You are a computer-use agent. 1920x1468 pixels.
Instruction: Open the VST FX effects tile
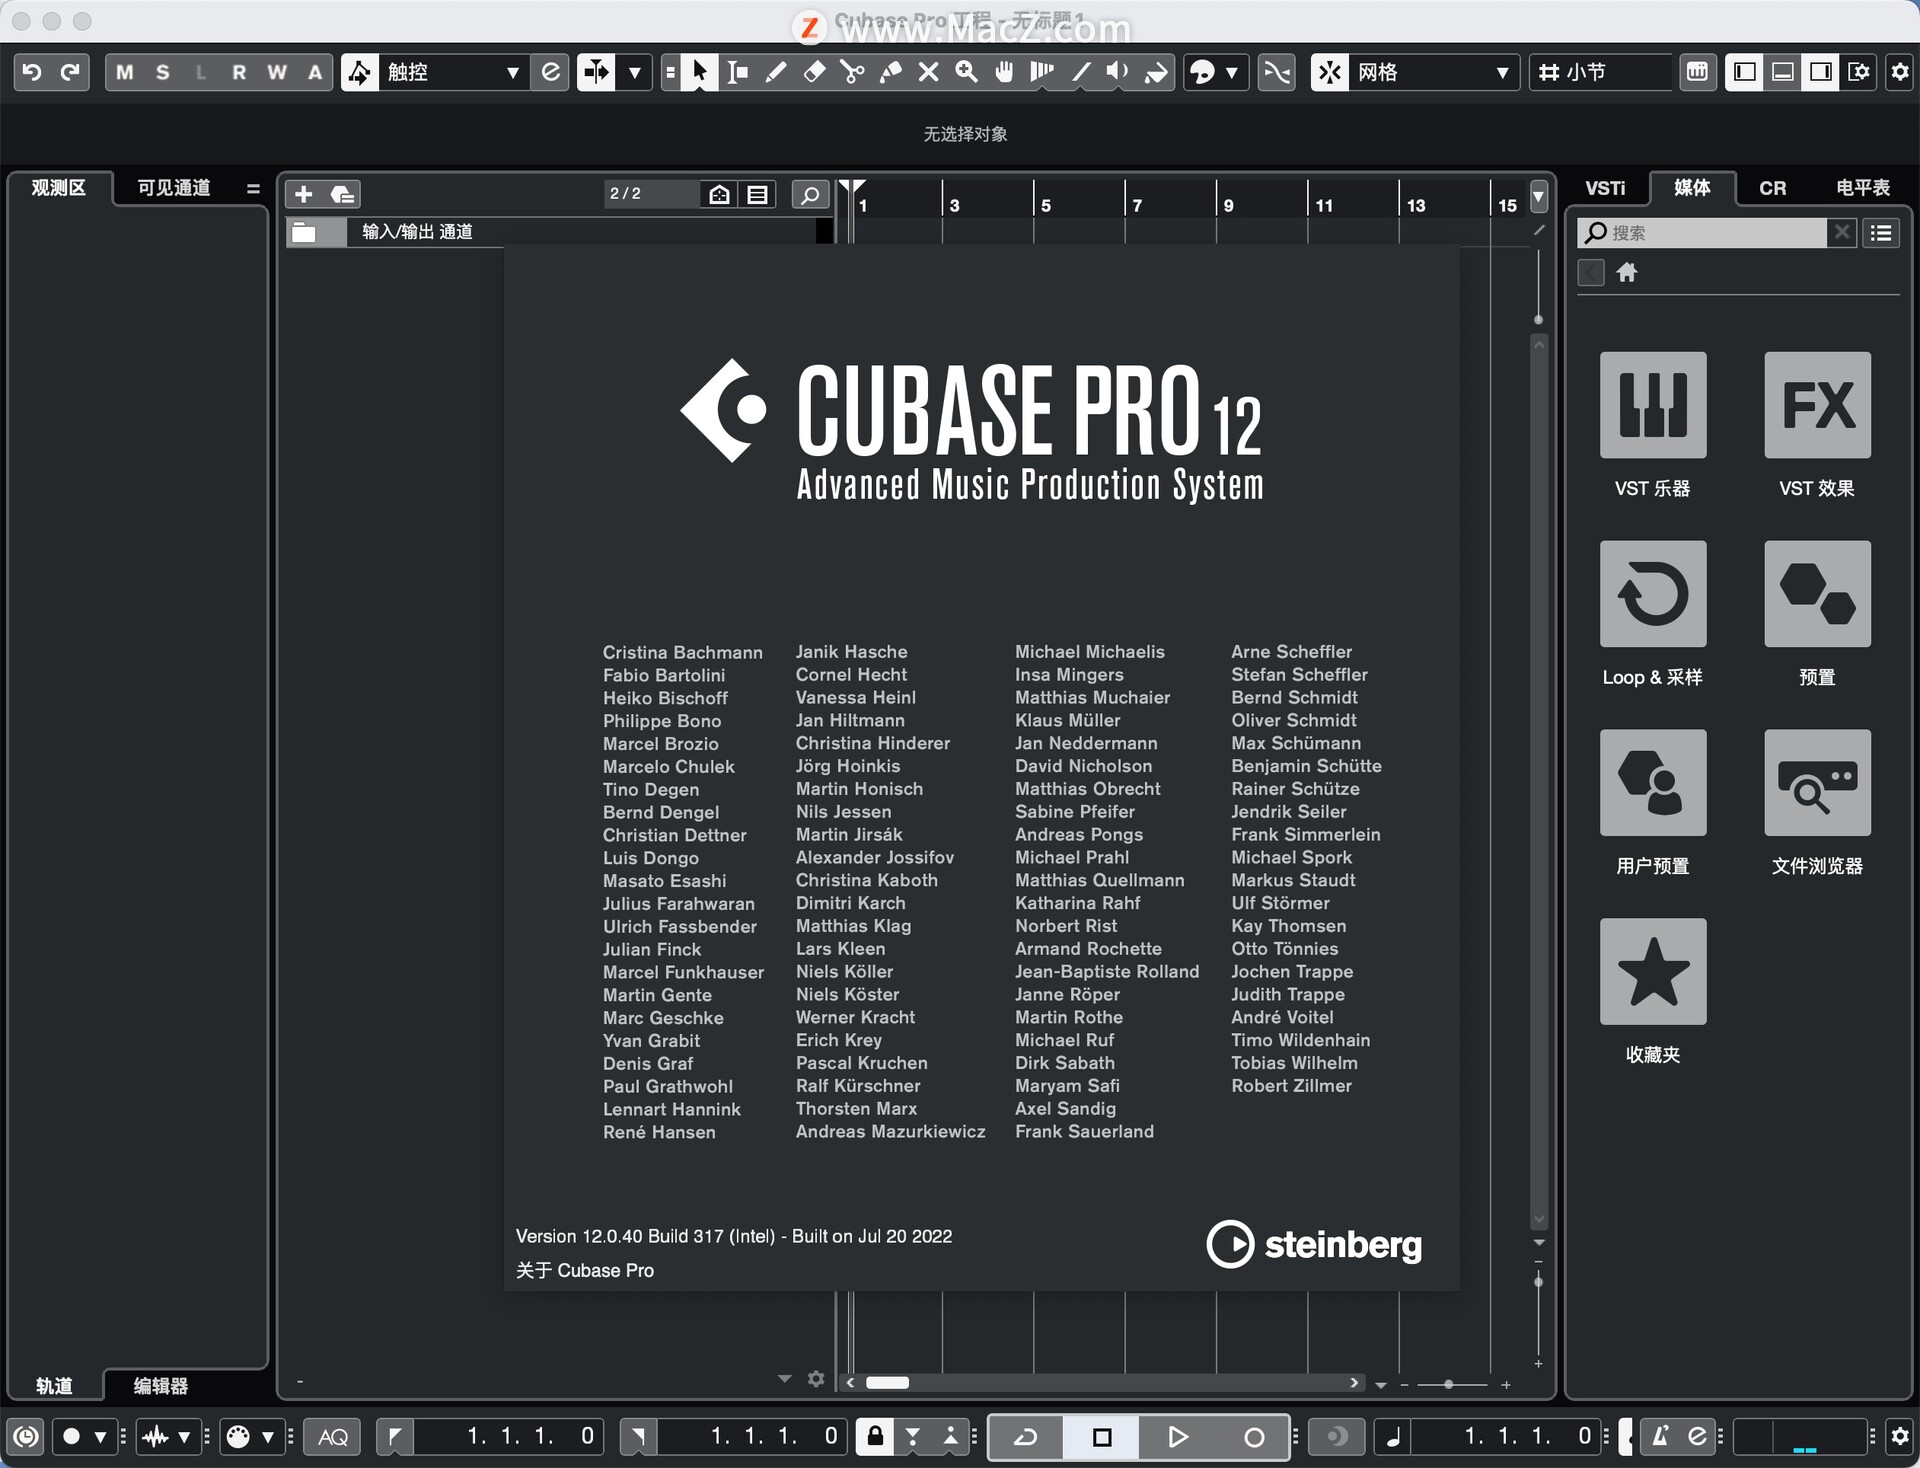1817,405
